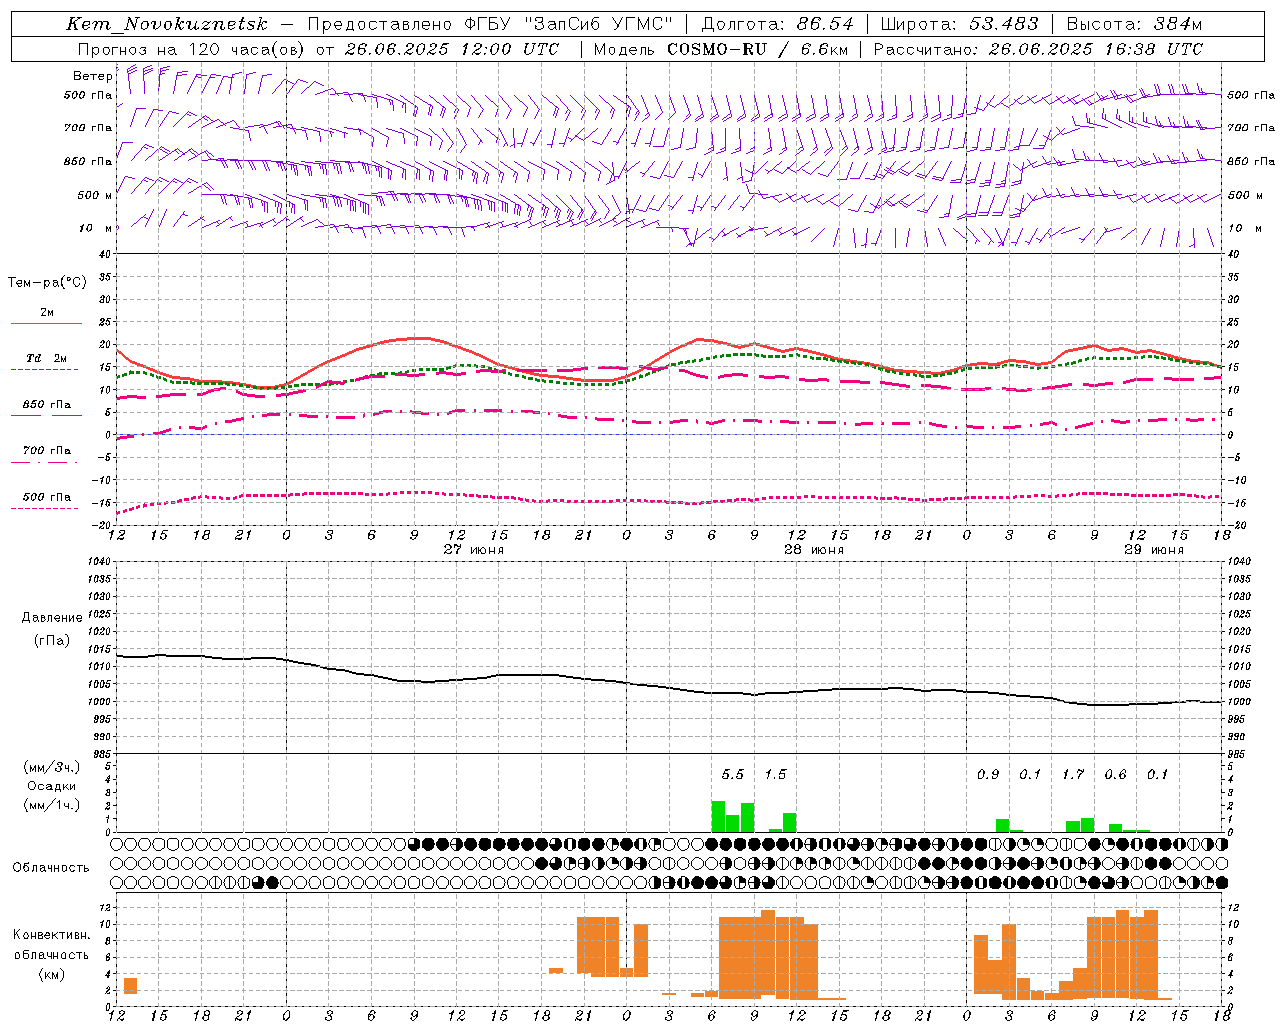
Task: Click the '5.5' precipitation total
Action: [733, 774]
